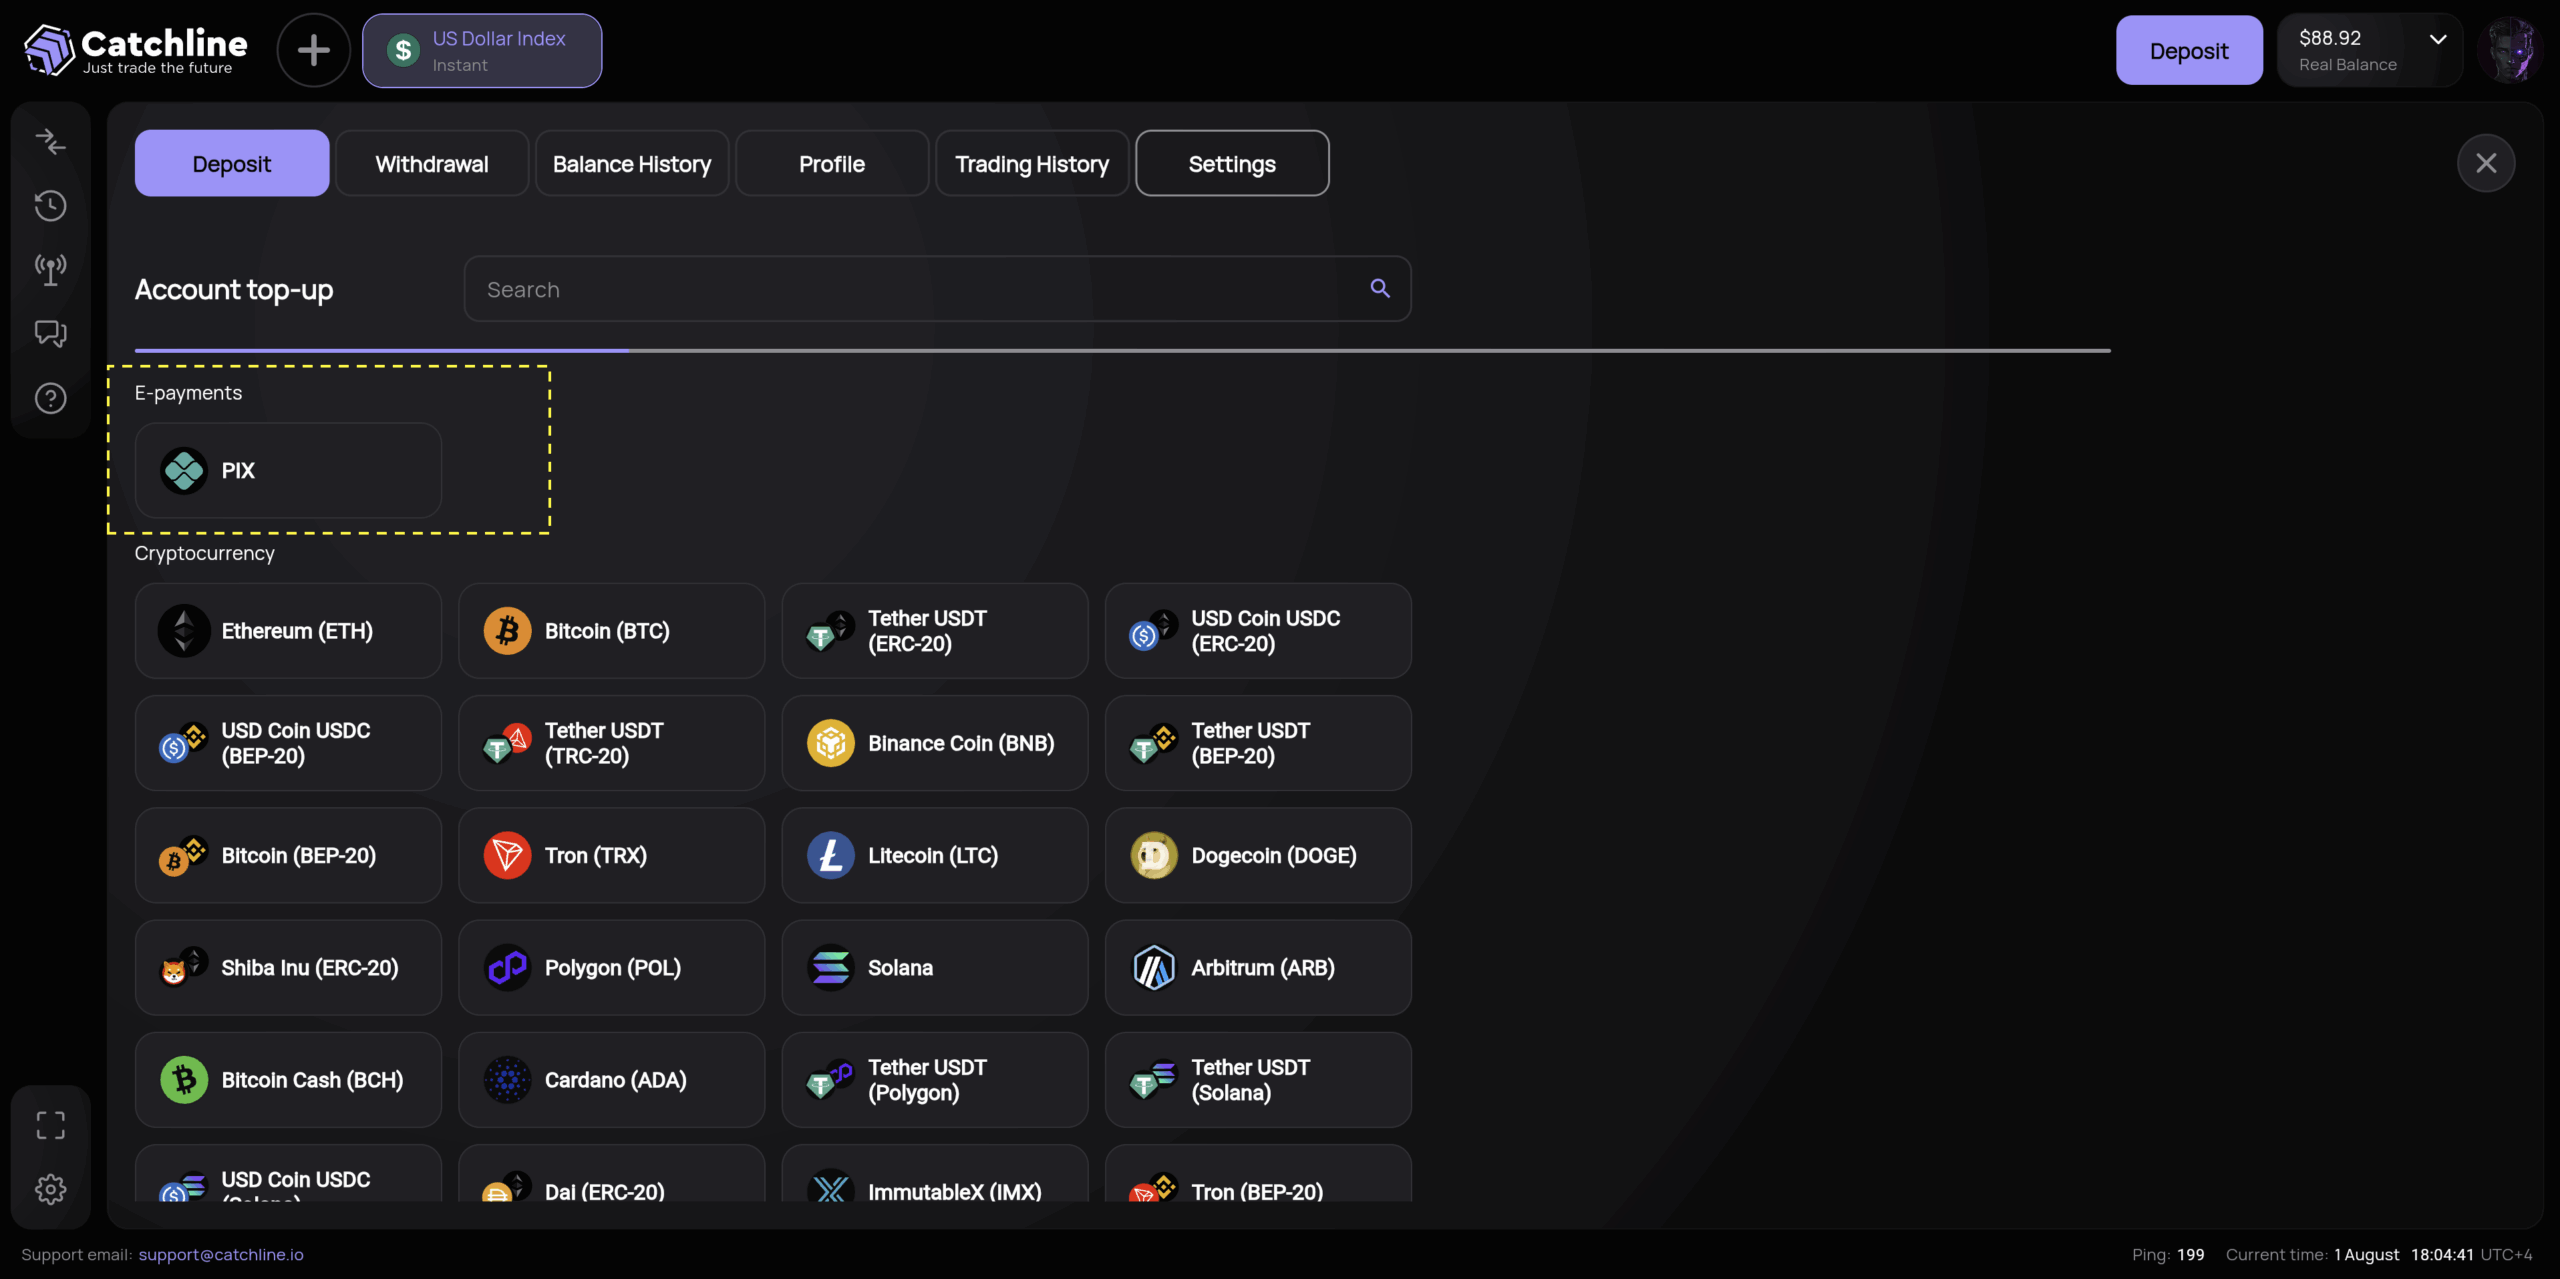Open the user avatar menu
This screenshot has height=1279, width=2560.
(2510, 50)
